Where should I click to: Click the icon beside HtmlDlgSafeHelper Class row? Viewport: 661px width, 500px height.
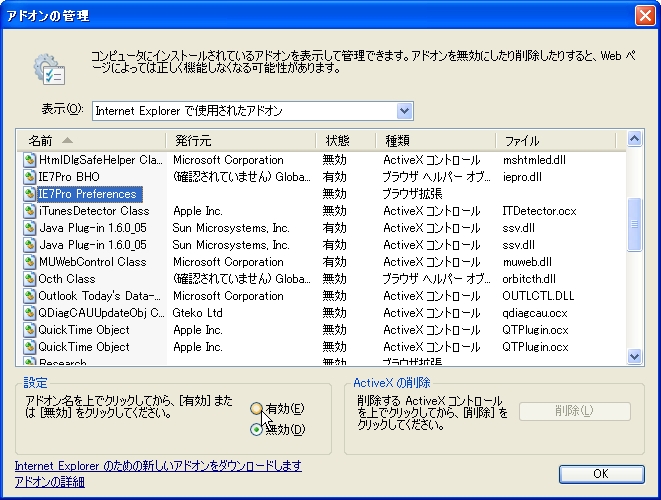tap(29, 160)
